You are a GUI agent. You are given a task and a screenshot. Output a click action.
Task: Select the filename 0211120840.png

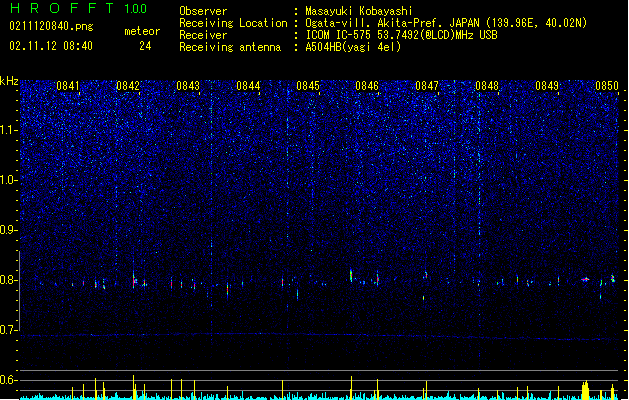point(51,26)
